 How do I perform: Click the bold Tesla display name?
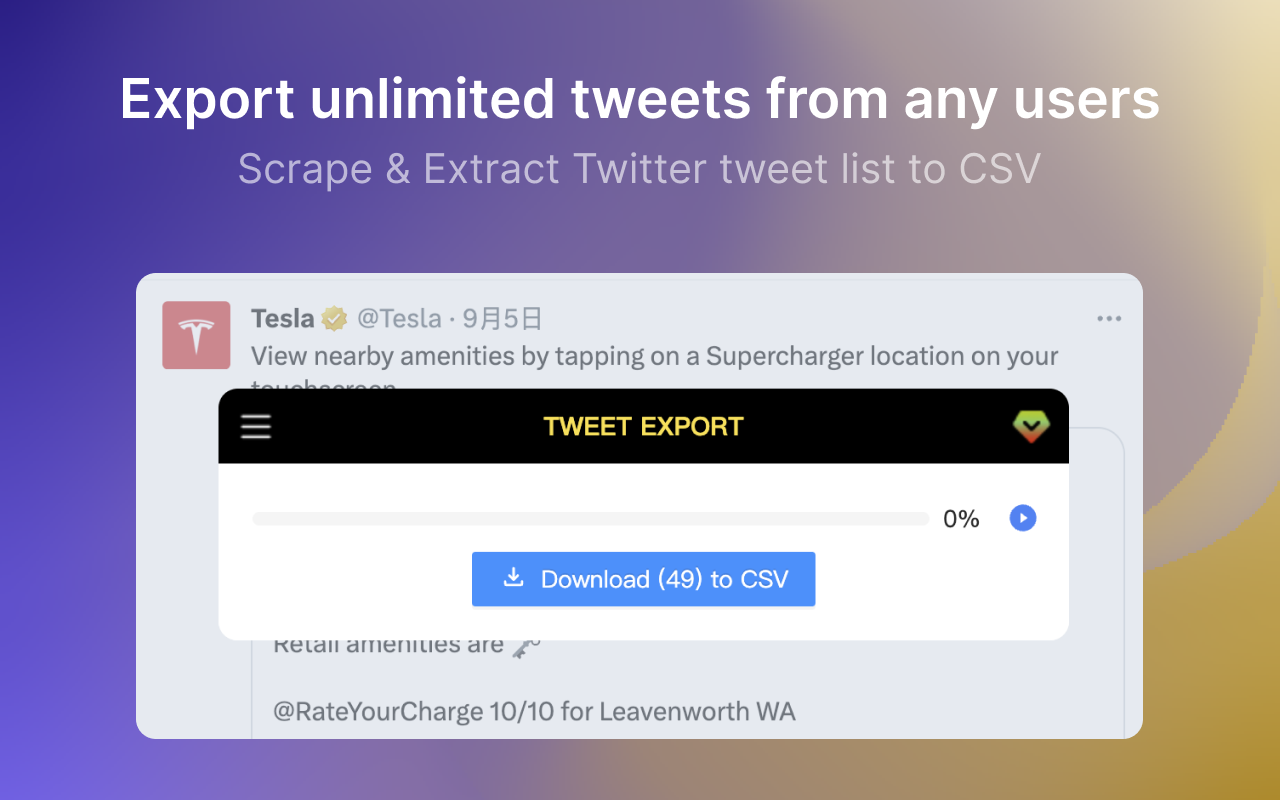coord(281,318)
